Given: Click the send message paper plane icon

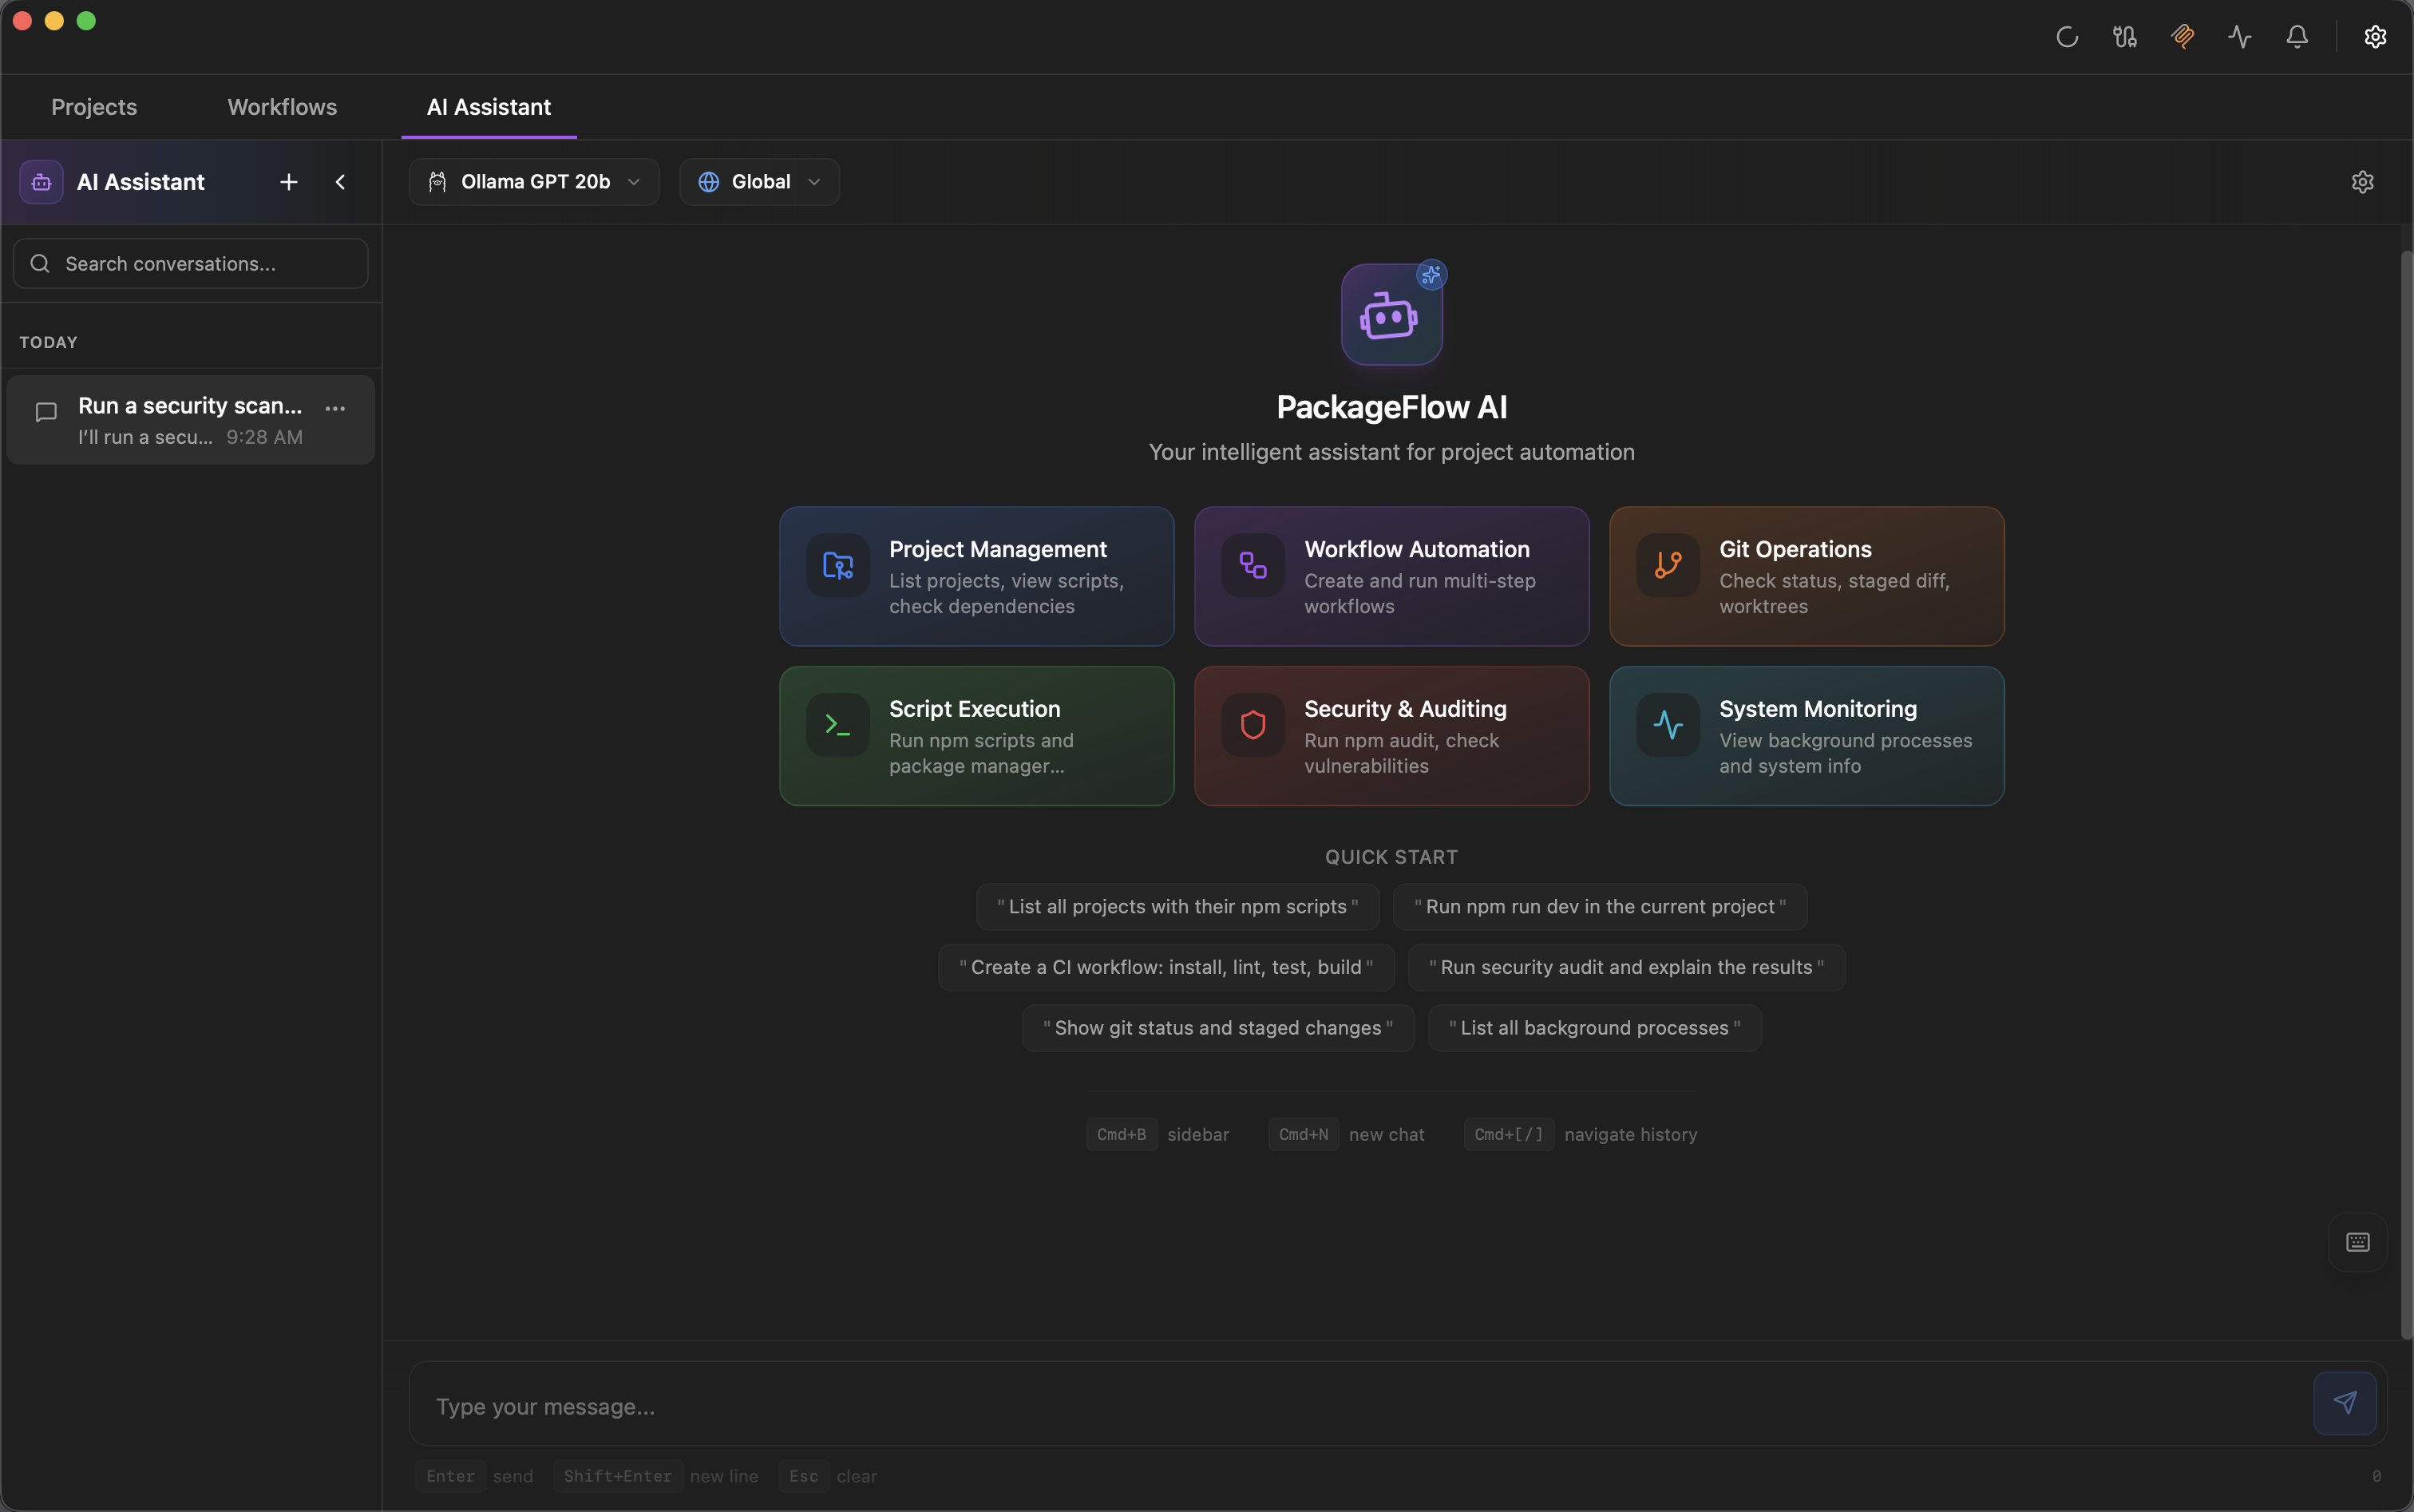Looking at the screenshot, I should (2346, 1402).
